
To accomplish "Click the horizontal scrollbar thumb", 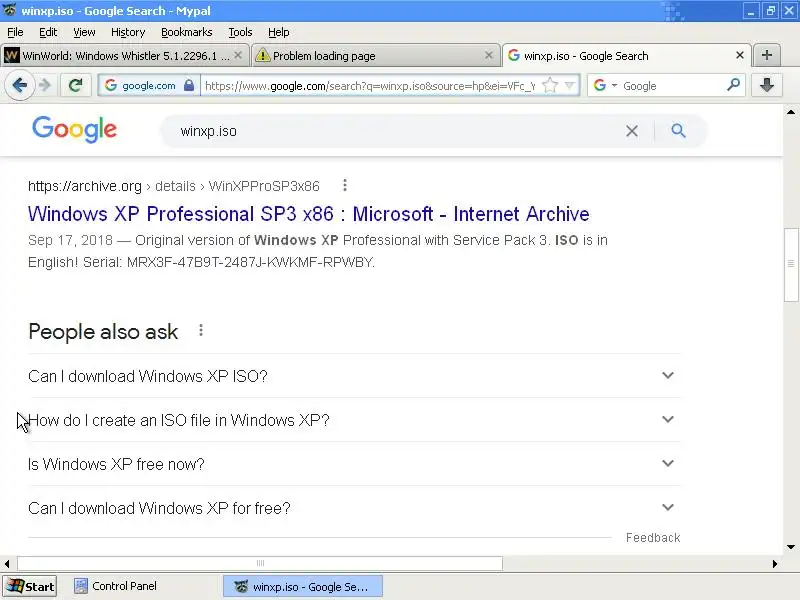I will 260,563.
